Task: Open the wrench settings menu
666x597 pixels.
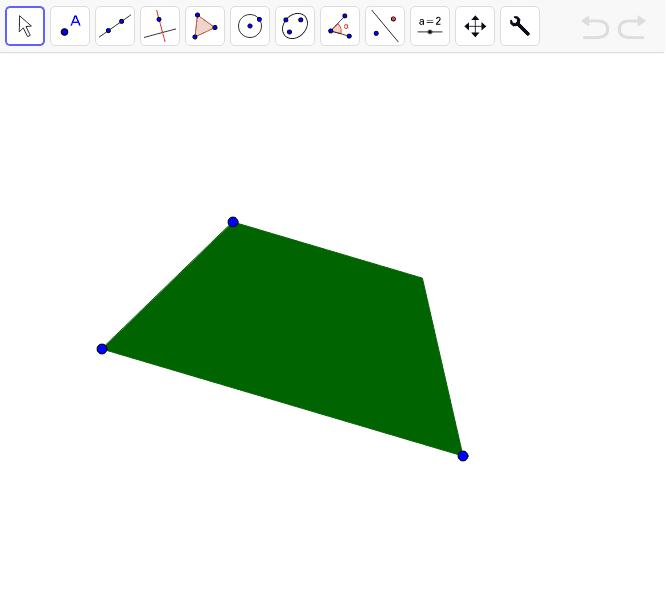Action: [x=520, y=26]
